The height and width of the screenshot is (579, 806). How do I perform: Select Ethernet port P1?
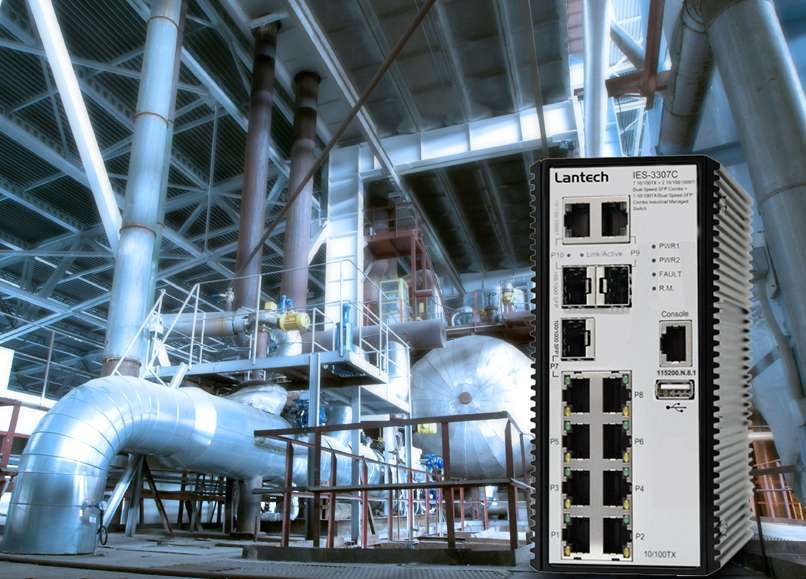[x=578, y=534]
